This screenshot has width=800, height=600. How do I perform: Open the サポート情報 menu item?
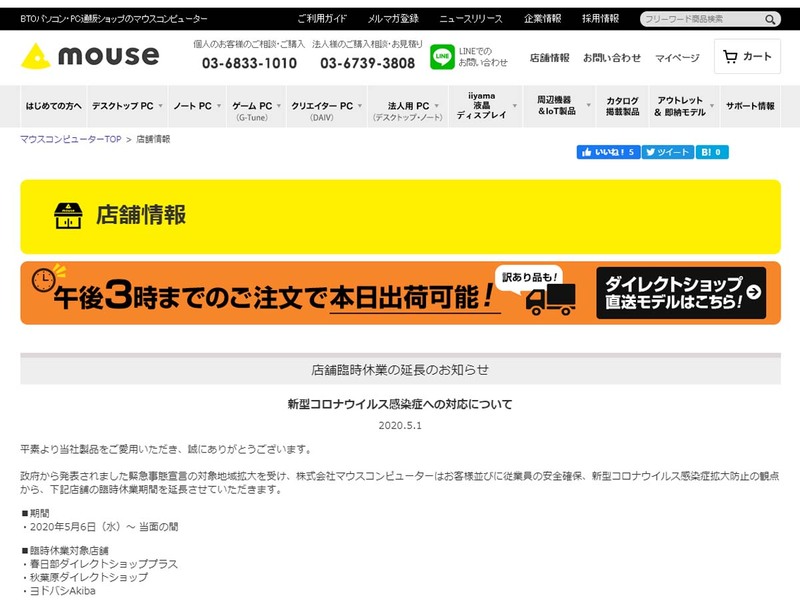[750, 106]
